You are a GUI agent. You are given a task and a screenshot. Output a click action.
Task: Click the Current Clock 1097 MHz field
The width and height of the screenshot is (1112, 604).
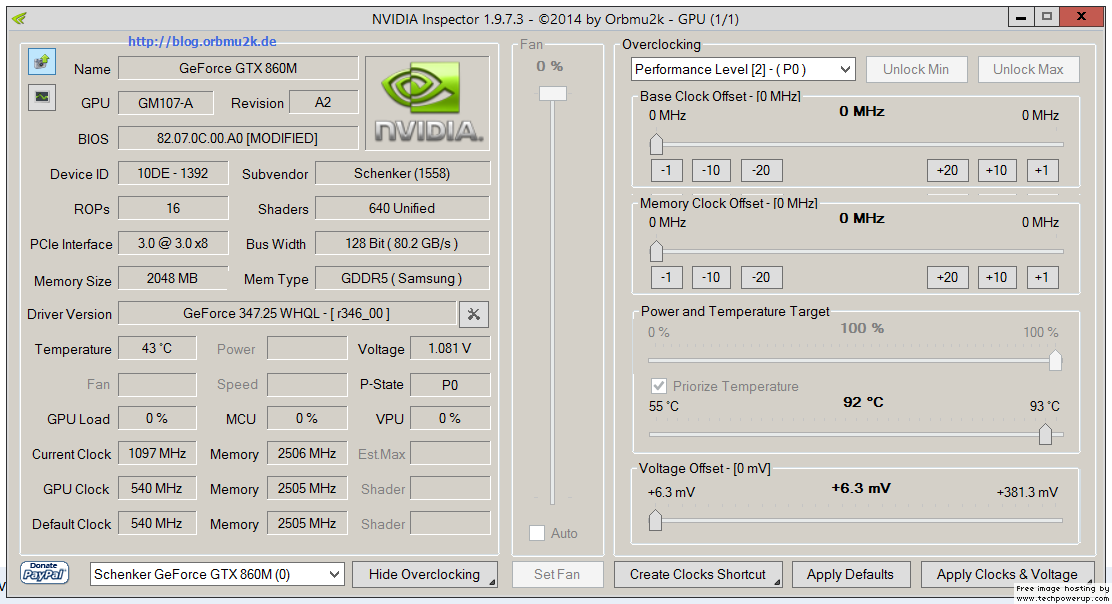tap(157, 453)
